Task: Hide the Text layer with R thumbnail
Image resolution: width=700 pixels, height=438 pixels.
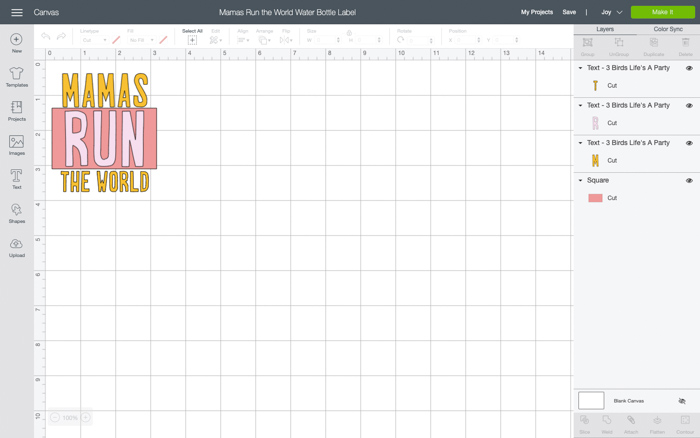Action: tap(689, 106)
